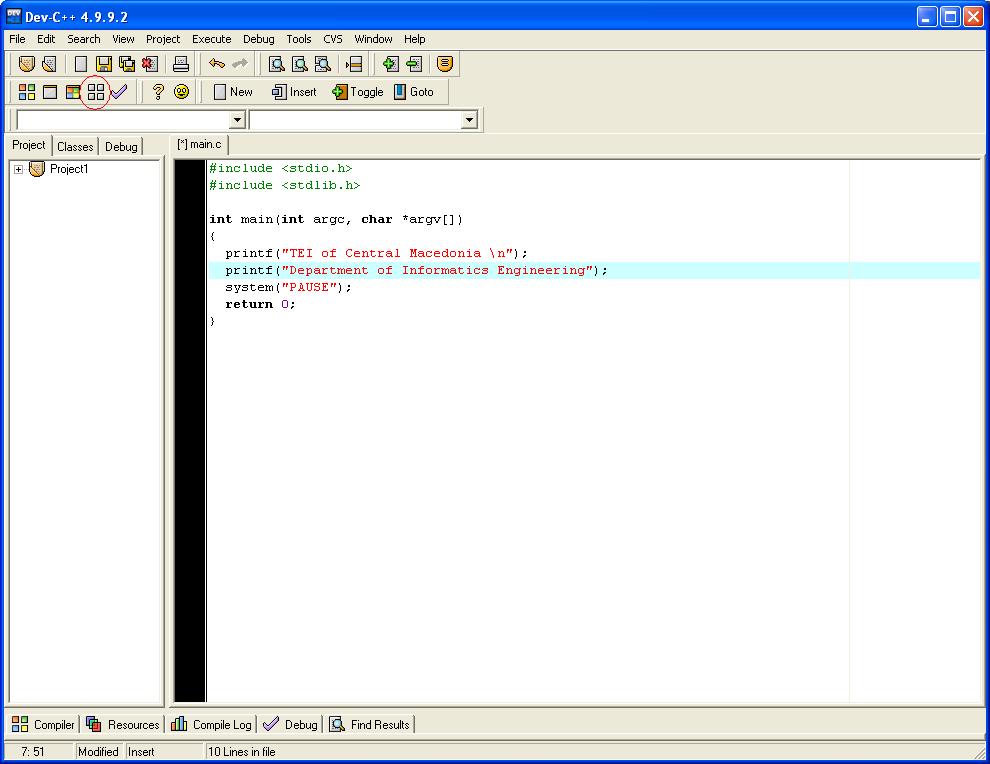Select the [*] main.c editor tab
This screenshot has width=990, height=764.
(200, 145)
